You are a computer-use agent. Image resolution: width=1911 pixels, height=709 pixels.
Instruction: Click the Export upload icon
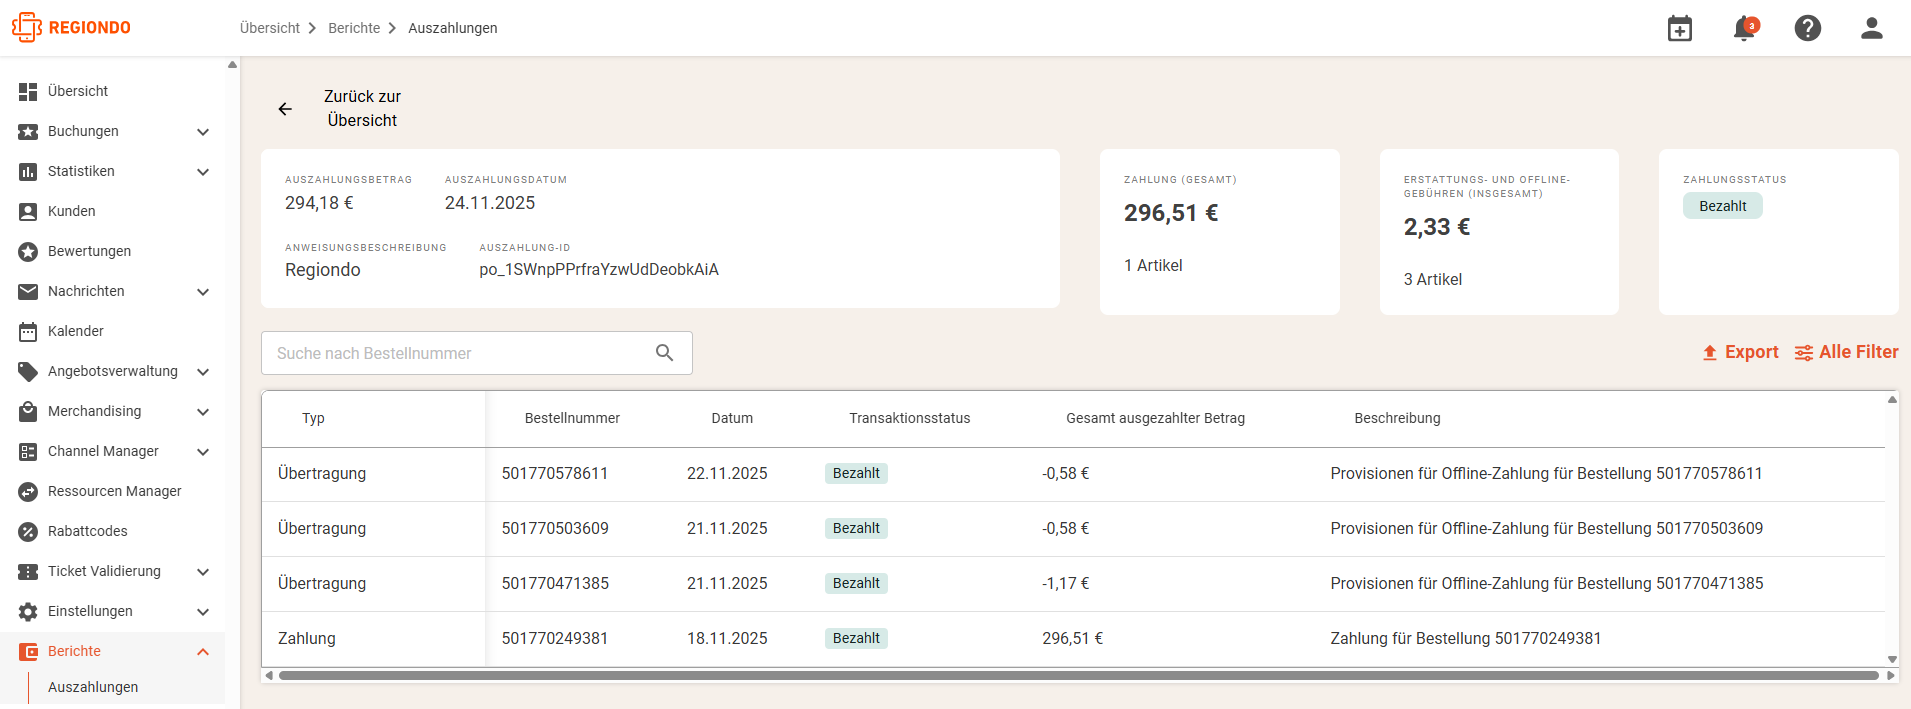(x=1710, y=353)
